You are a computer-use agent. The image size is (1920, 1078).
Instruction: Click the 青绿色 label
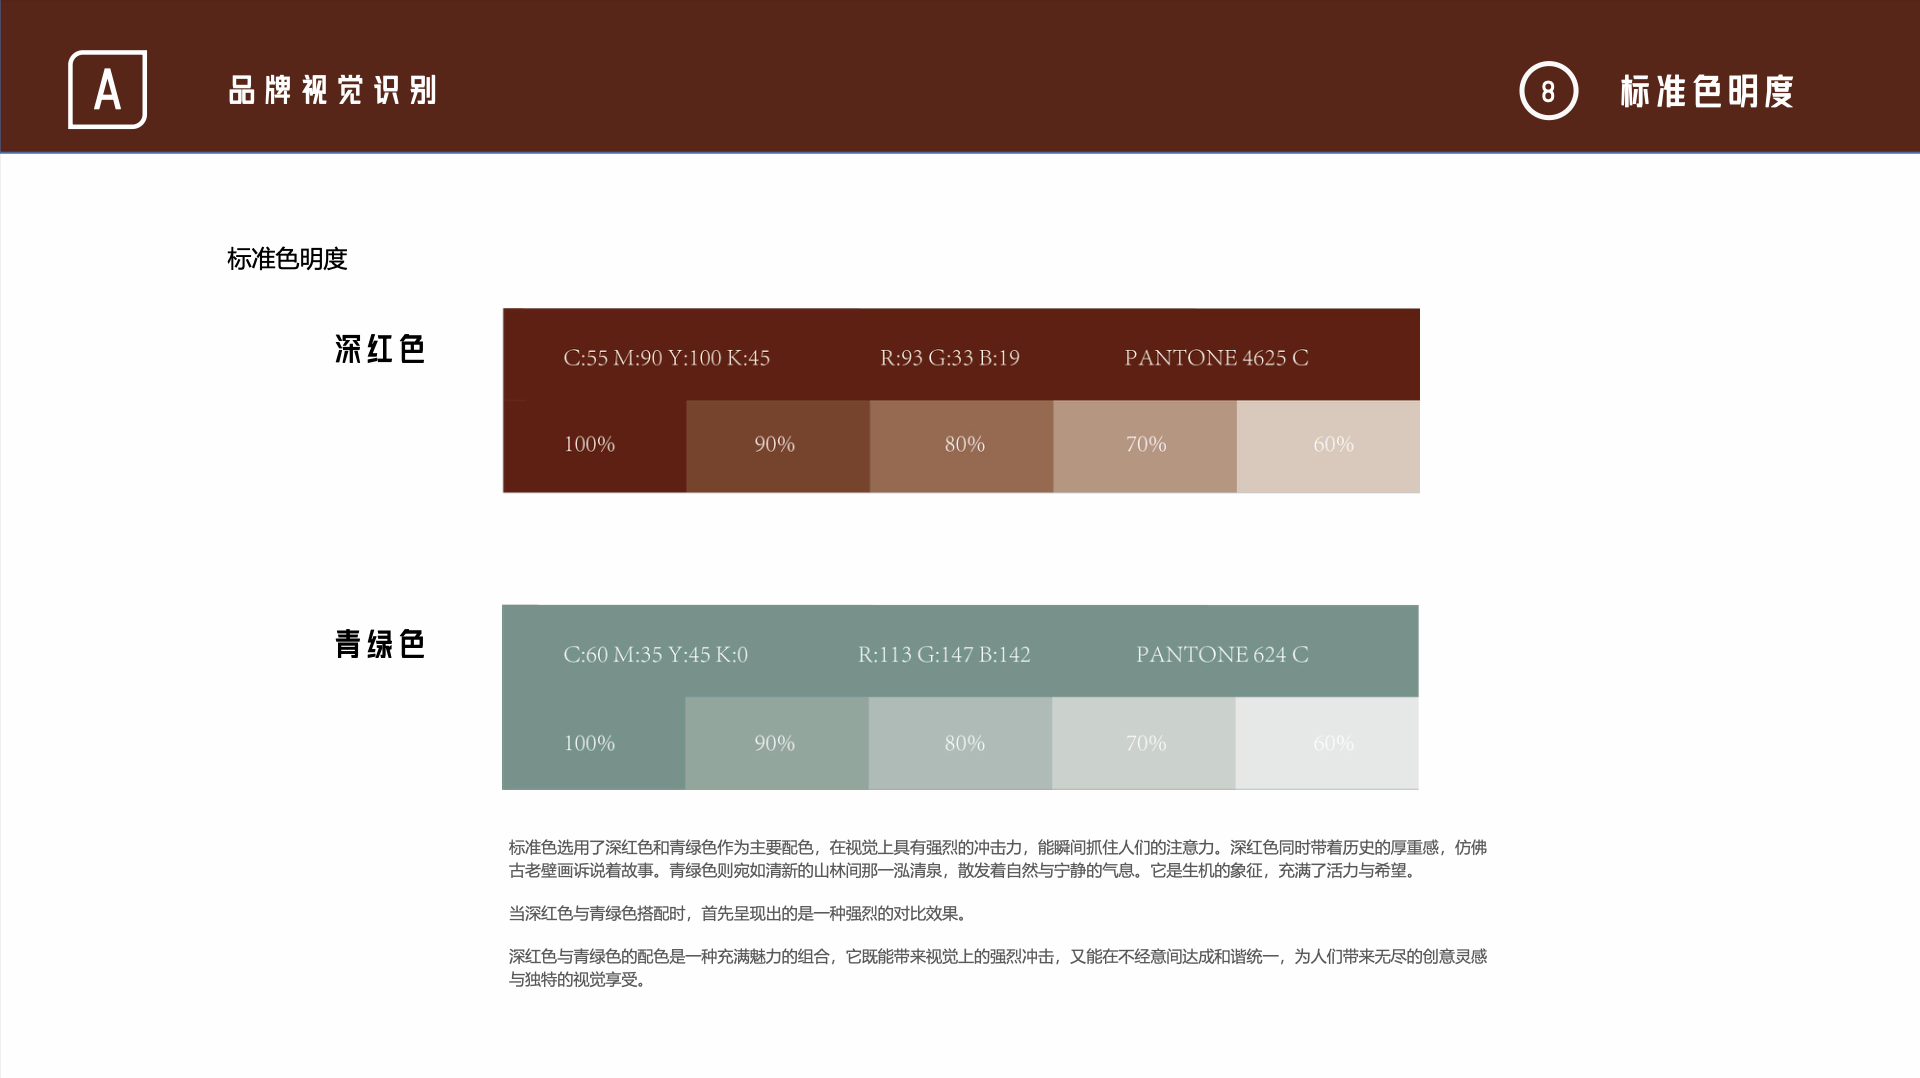coord(380,644)
